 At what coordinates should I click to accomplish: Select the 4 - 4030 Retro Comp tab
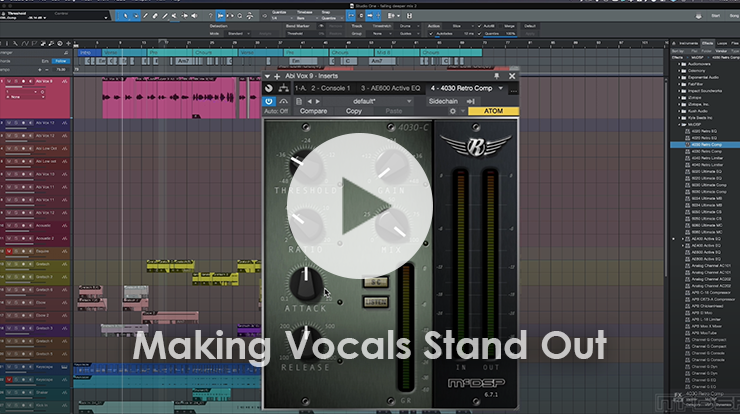(x=461, y=88)
